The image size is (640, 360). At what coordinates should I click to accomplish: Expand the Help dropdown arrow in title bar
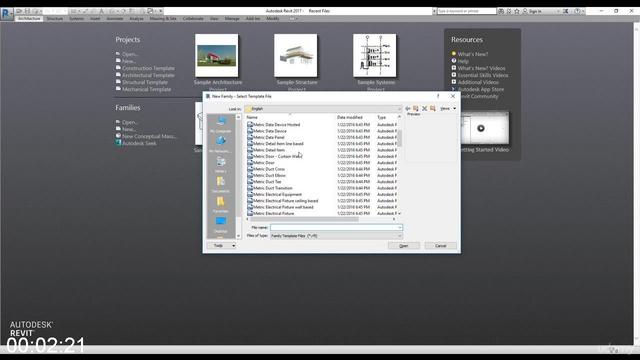pos(583,11)
